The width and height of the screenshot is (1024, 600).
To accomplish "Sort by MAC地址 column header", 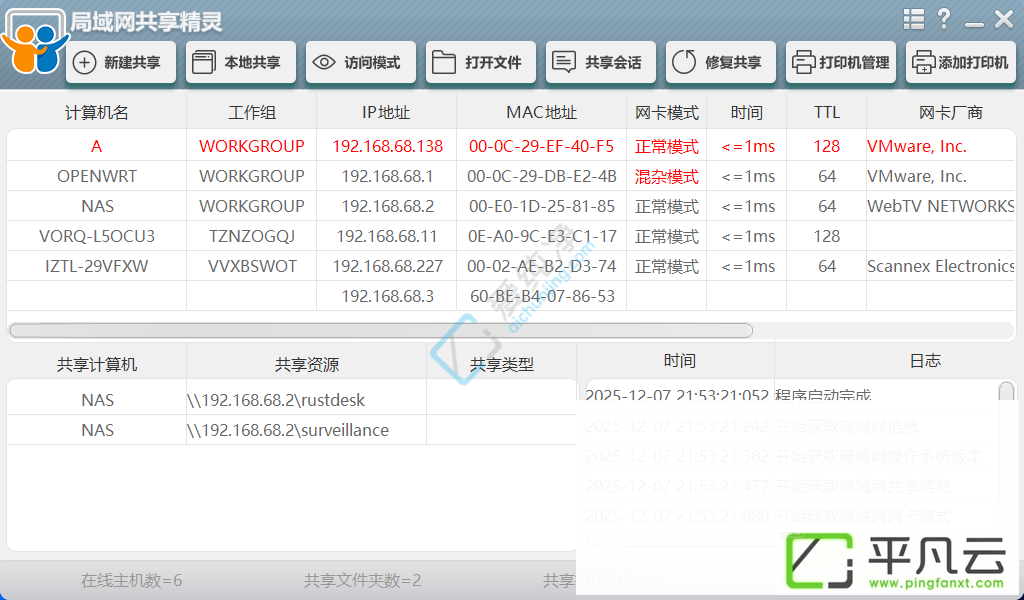I will (x=541, y=112).
